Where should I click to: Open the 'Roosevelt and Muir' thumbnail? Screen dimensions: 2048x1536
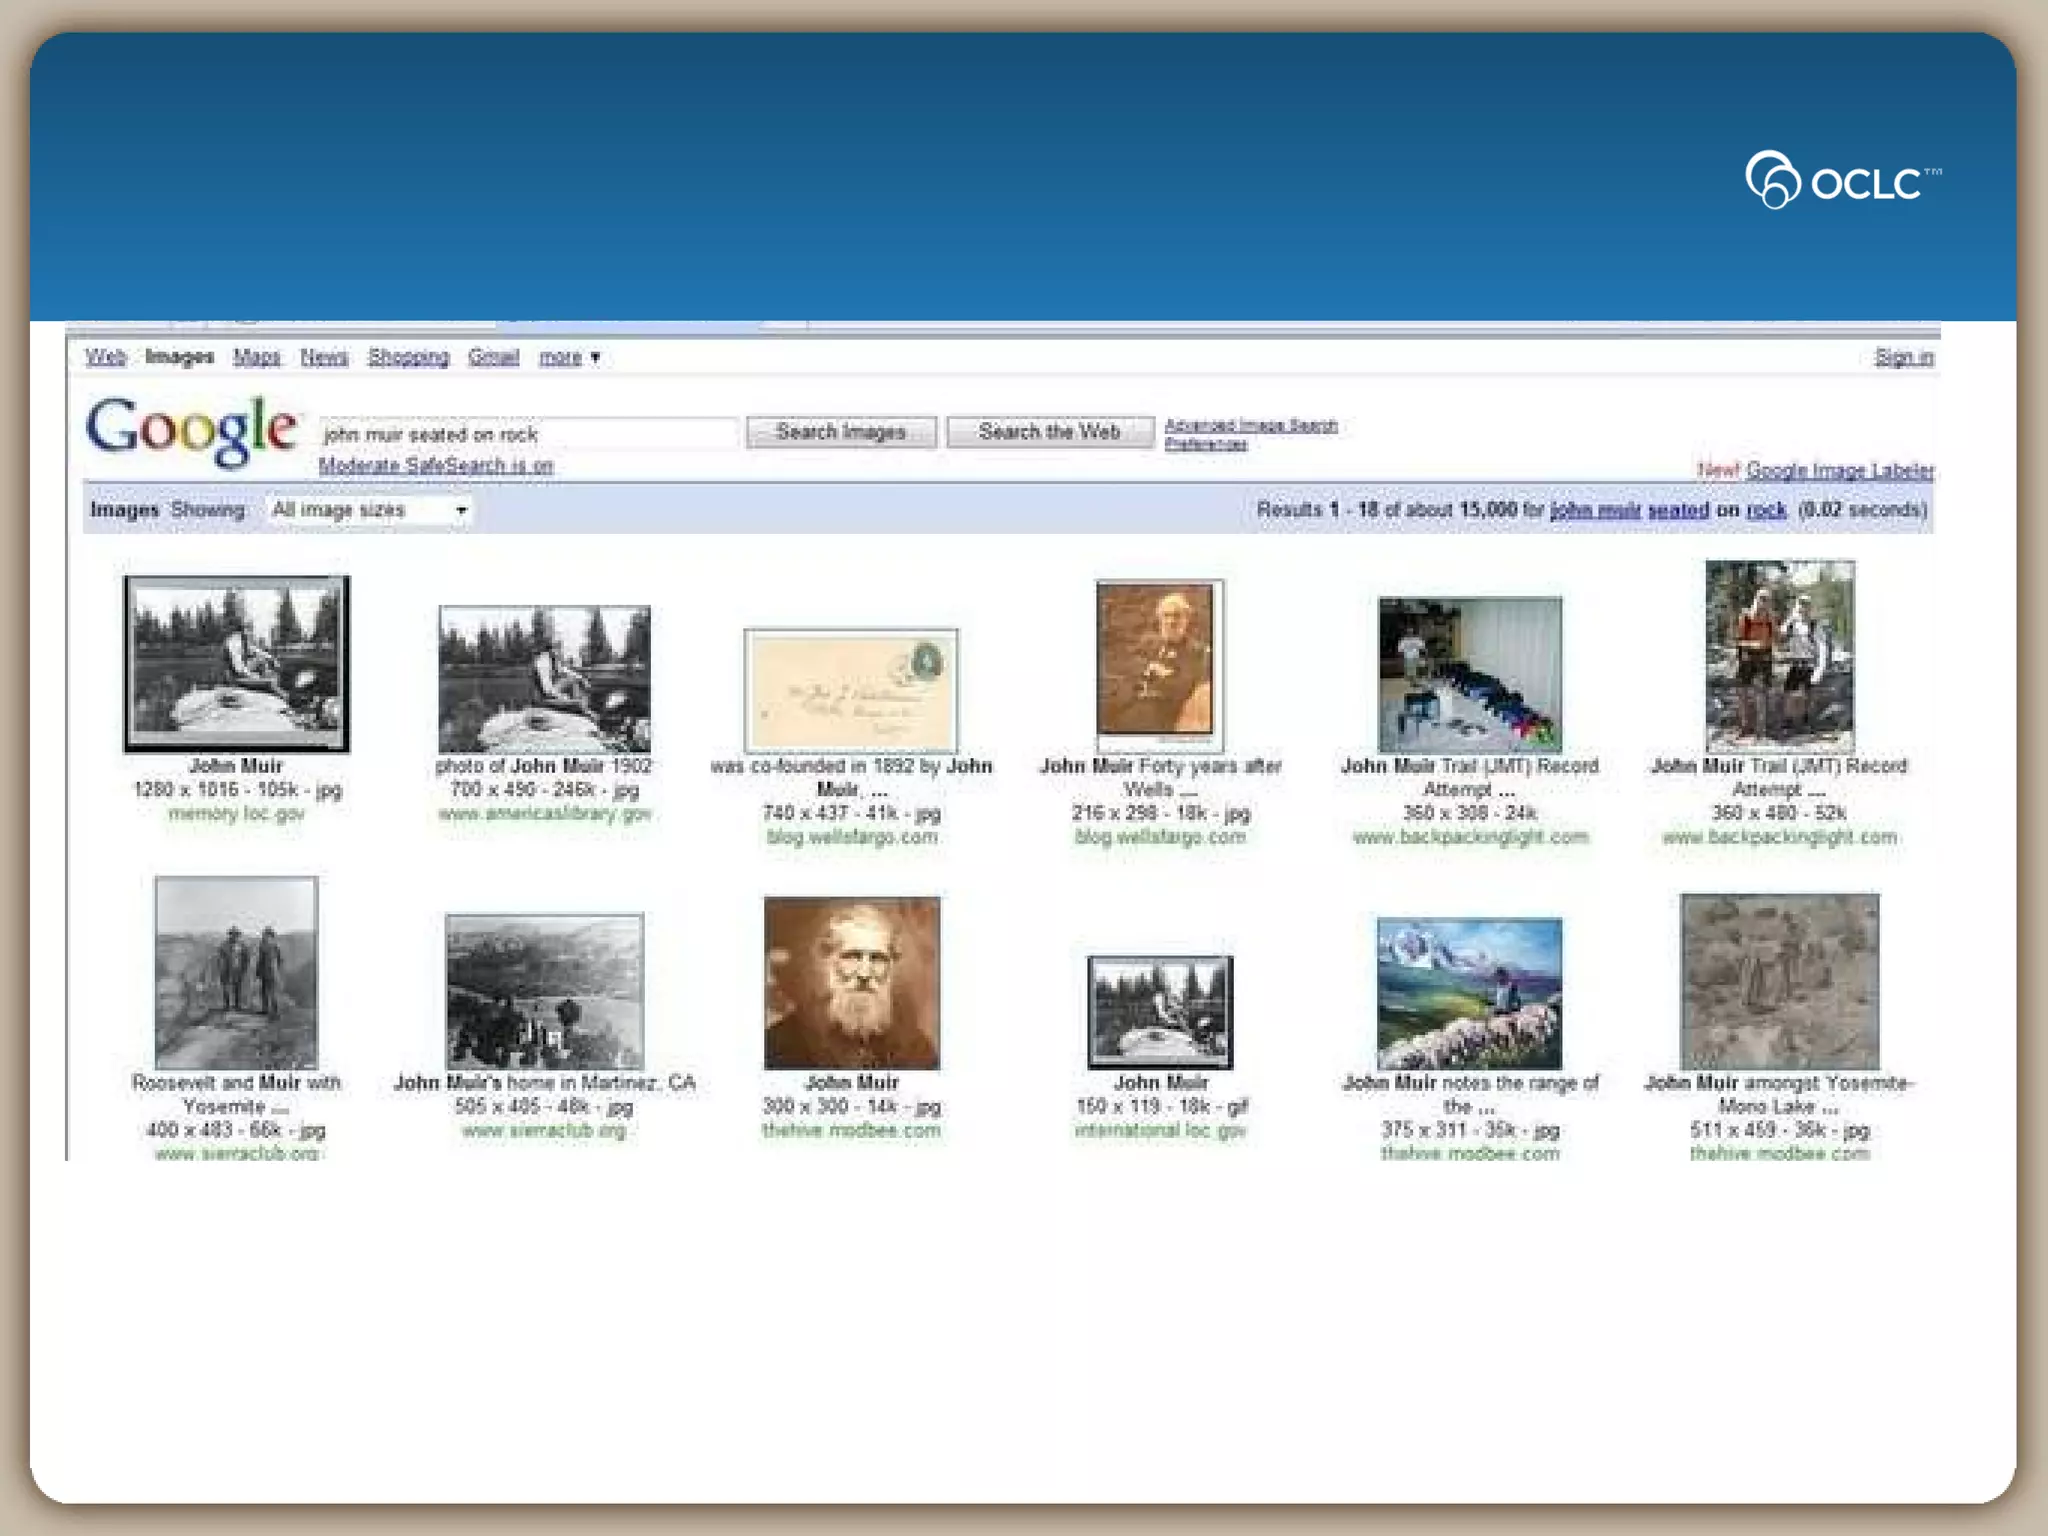pos(237,972)
